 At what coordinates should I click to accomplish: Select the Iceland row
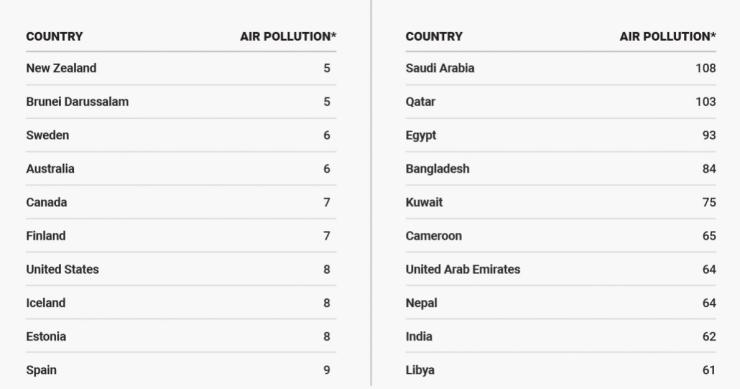(x=181, y=303)
